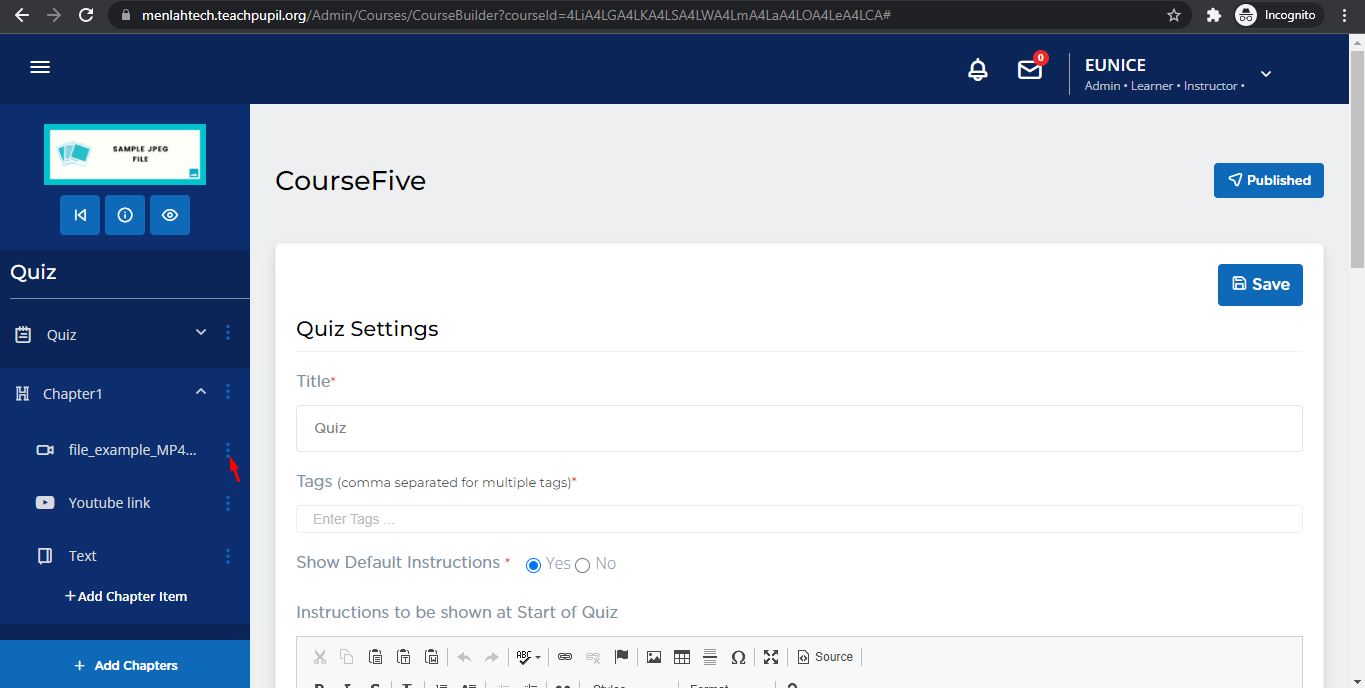This screenshot has height=688, width=1365.
Task: Open the EUNICE user account dropdown
Action: [x=1265, y=74]
